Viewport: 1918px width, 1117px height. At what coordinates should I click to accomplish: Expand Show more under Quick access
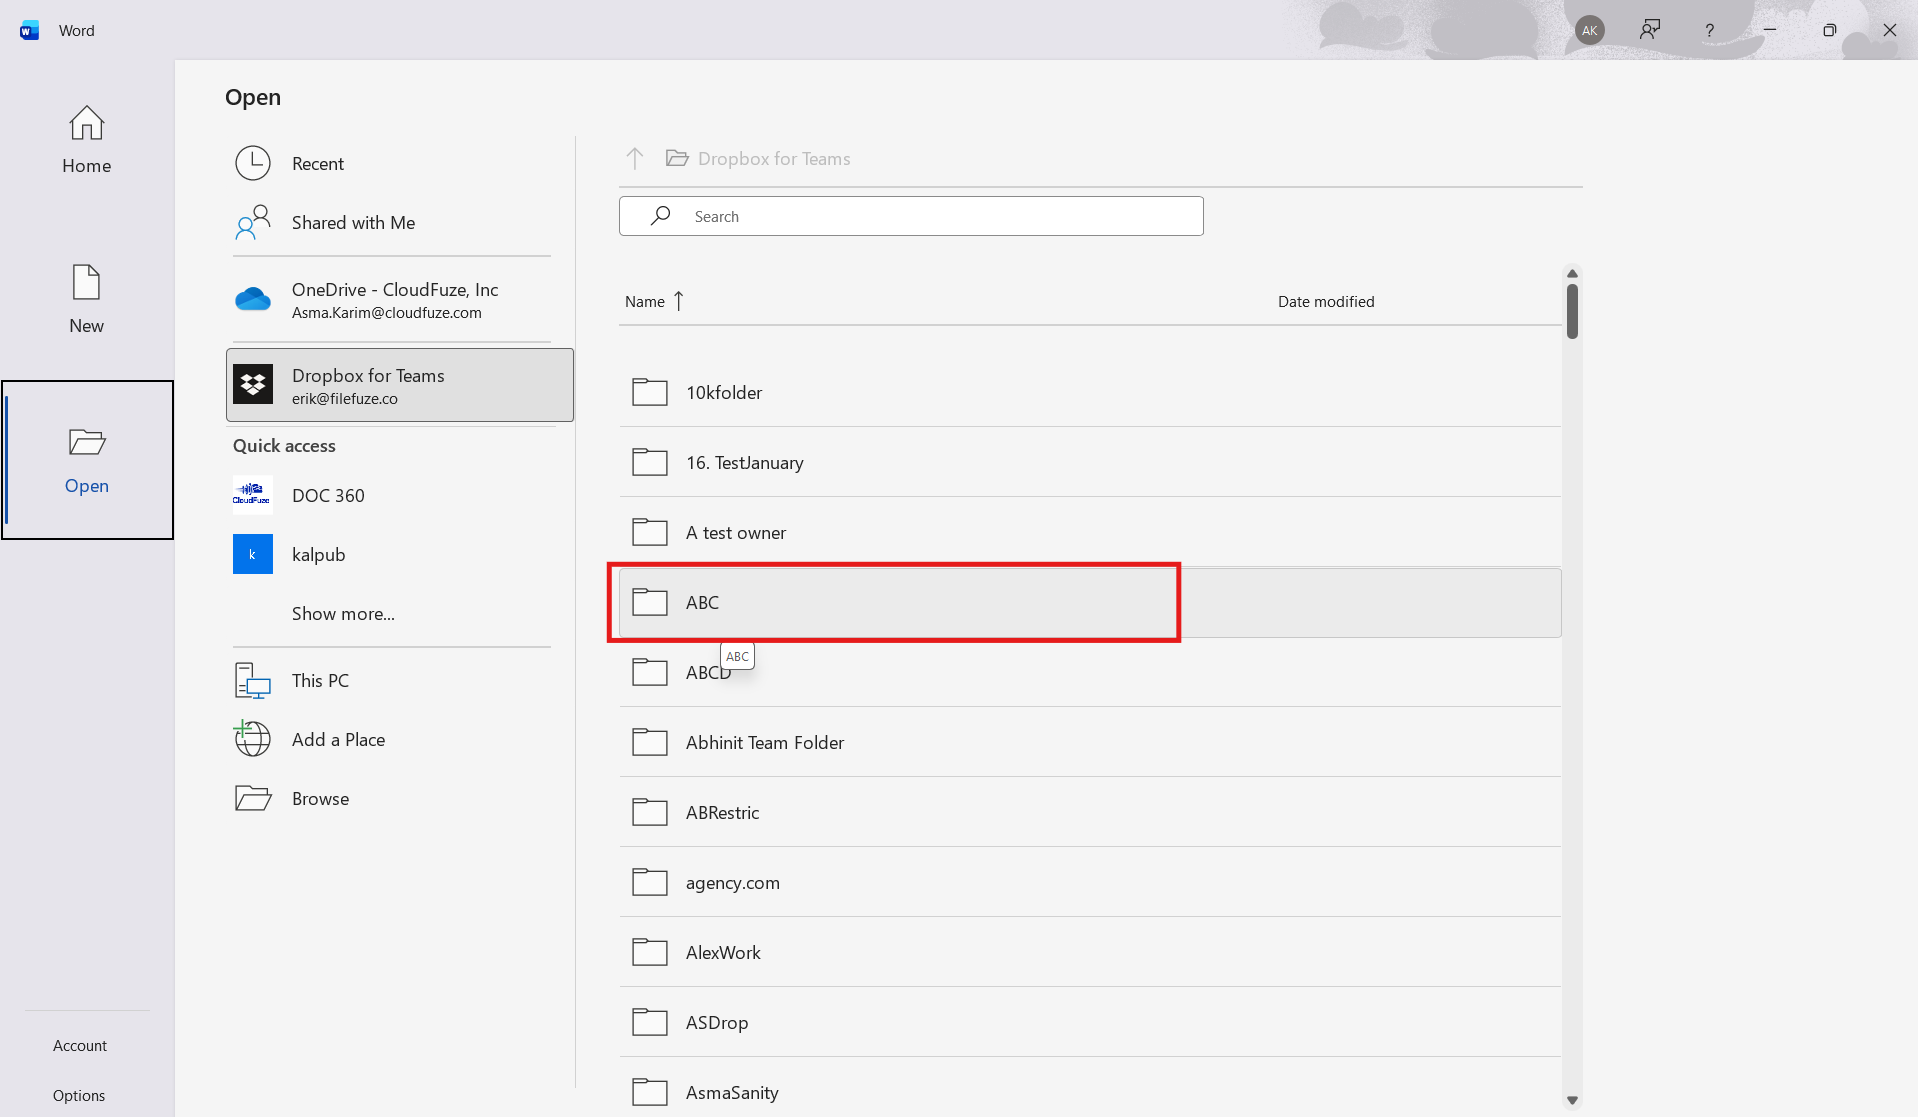pyautogui.click(x=342, y=613)
